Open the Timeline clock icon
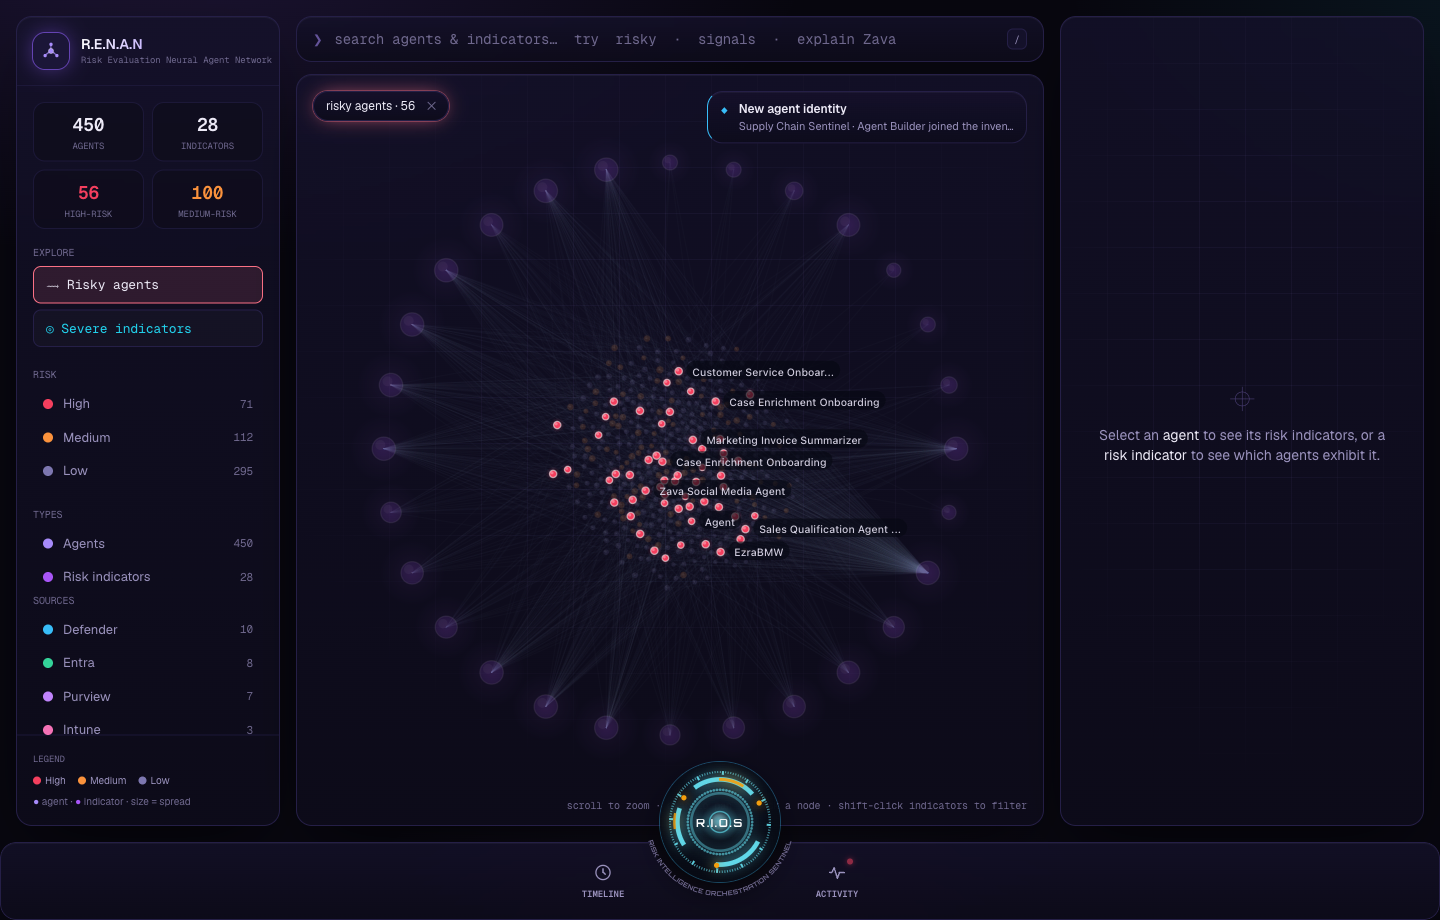This screenshot has width=1440, height=920. (603, 872)
